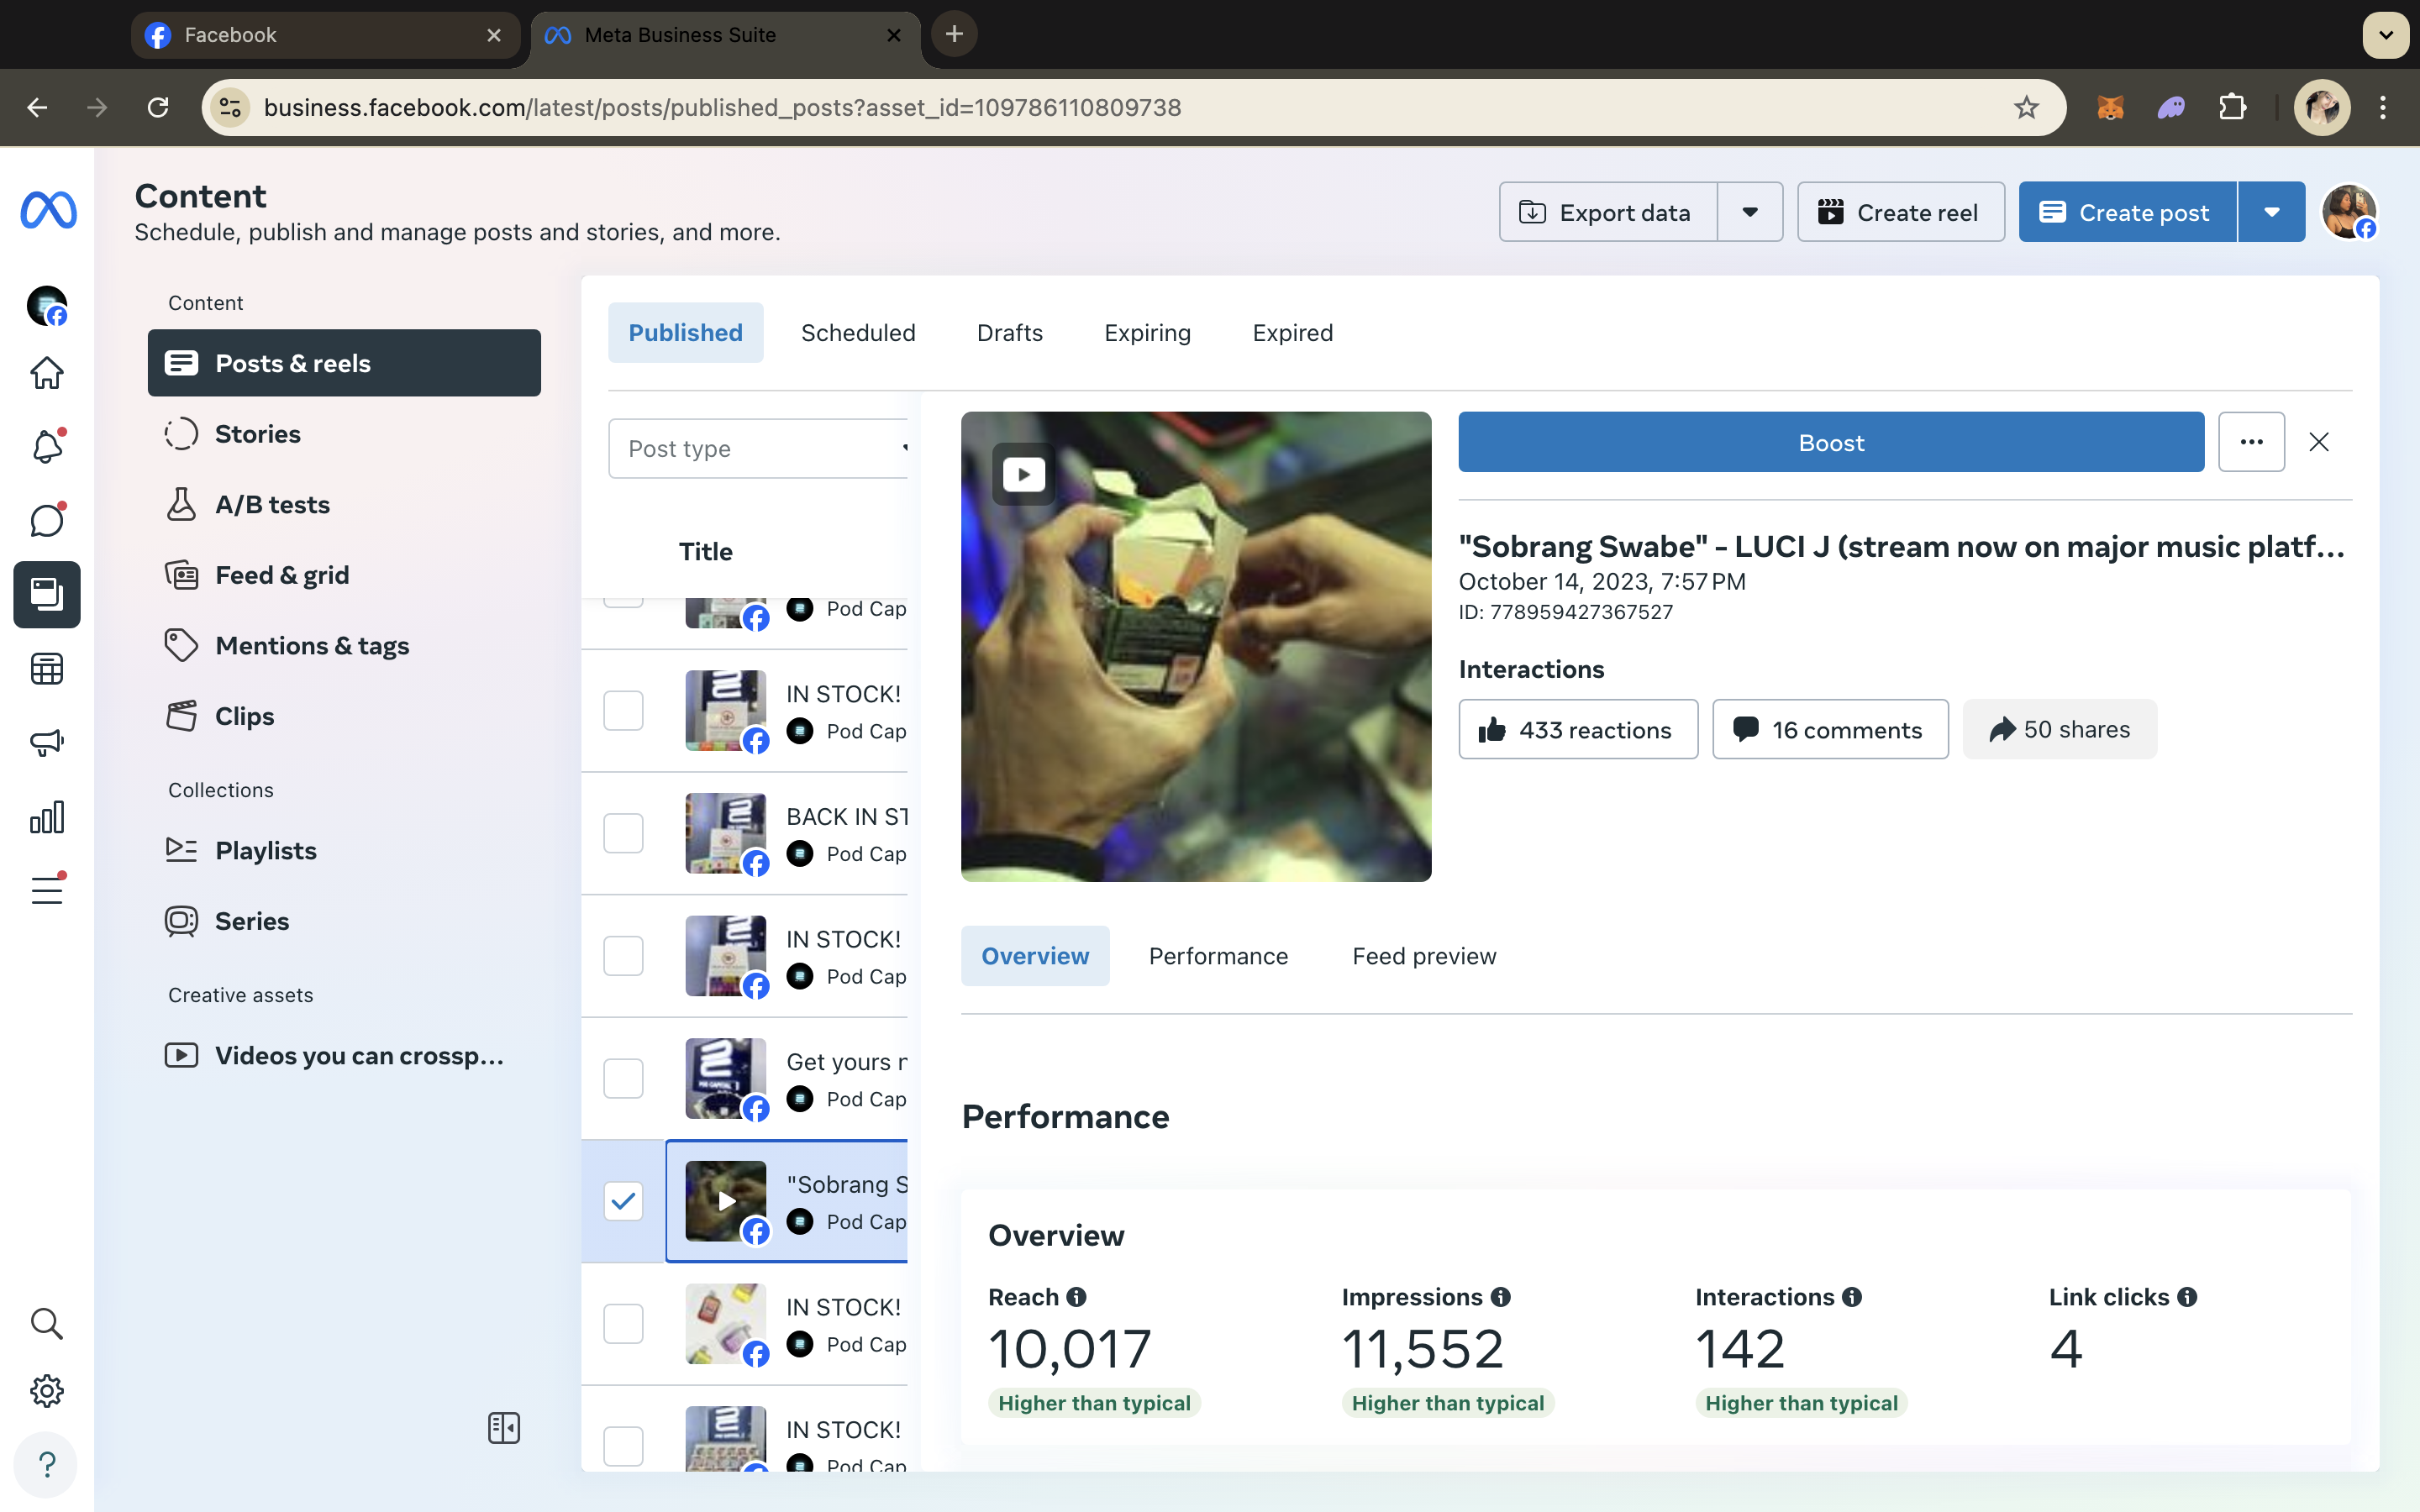Image resolution: width=2420 pixels, height=1512 pixels.
Task: Switch to the Performance tab
Action: click(1218, 956)
